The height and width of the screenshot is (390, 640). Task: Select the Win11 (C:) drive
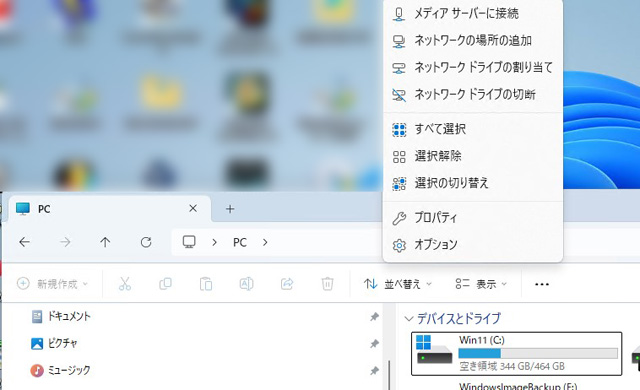tap(516, 353)
